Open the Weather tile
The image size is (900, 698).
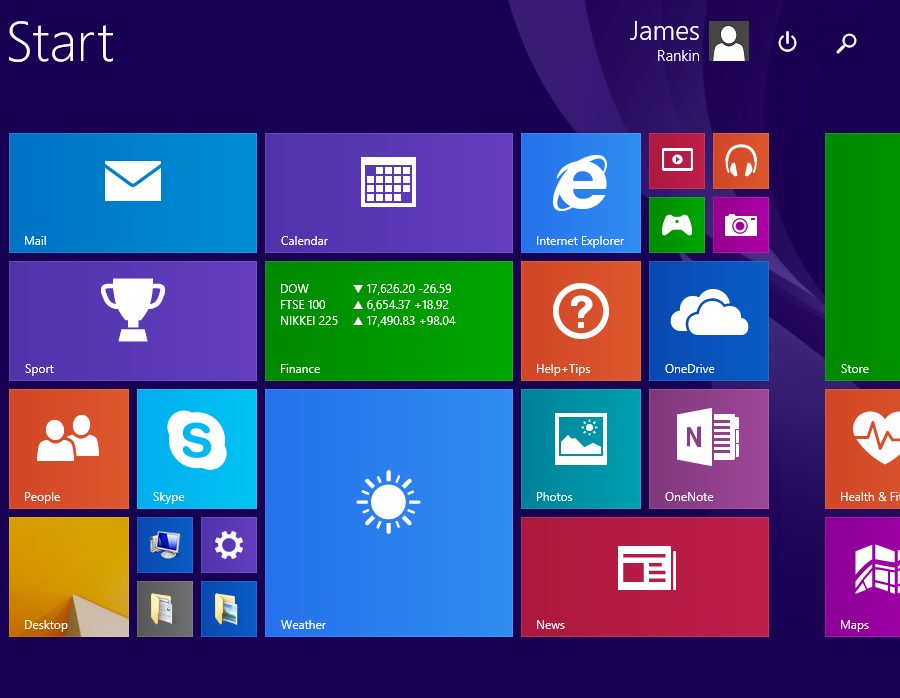[389, 513]
